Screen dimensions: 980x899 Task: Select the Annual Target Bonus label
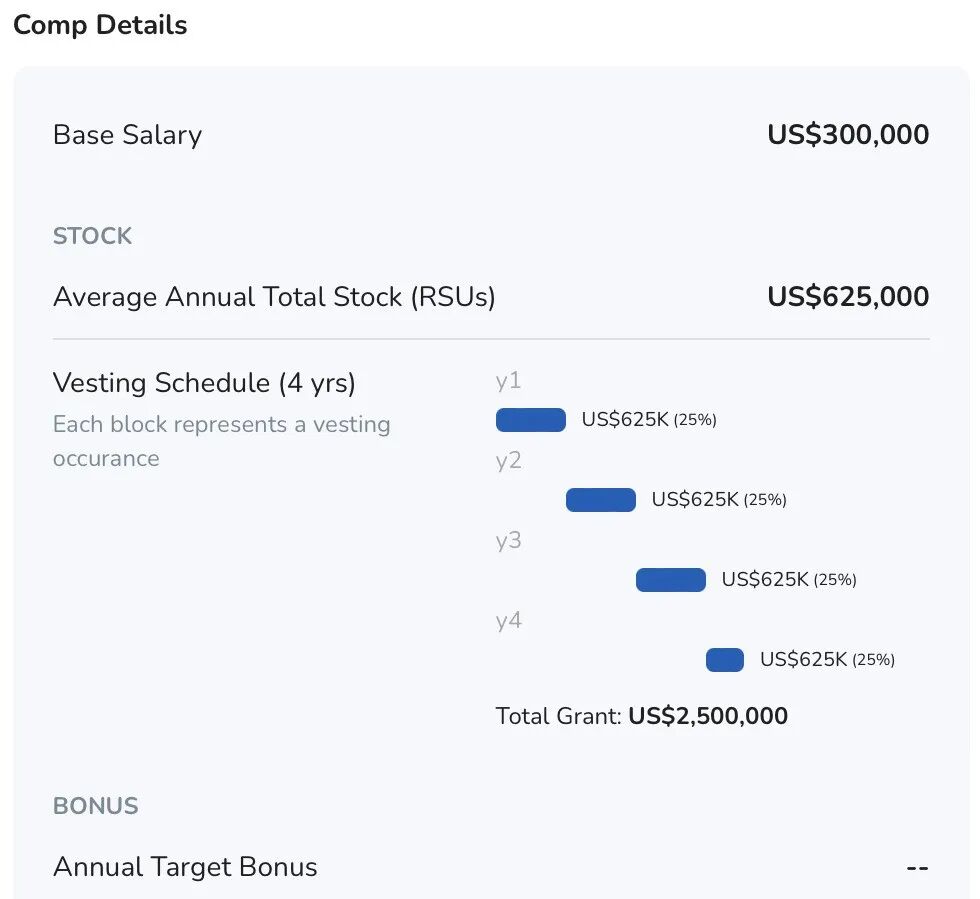tap(185, 867)
